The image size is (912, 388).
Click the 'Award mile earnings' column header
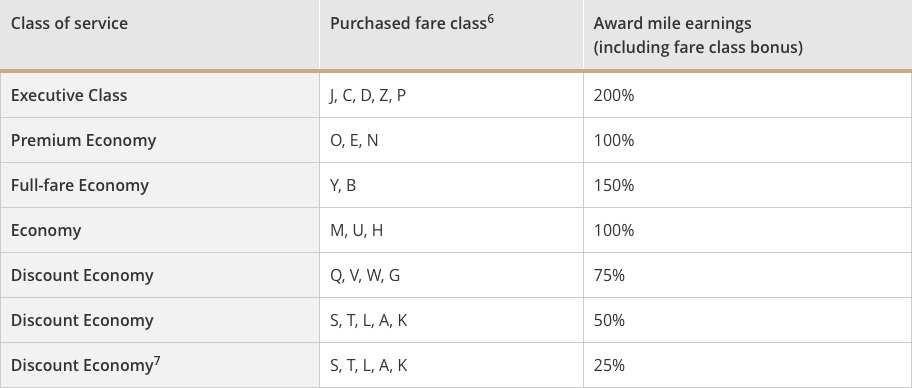pyautogui.click(x=698, y=35)
